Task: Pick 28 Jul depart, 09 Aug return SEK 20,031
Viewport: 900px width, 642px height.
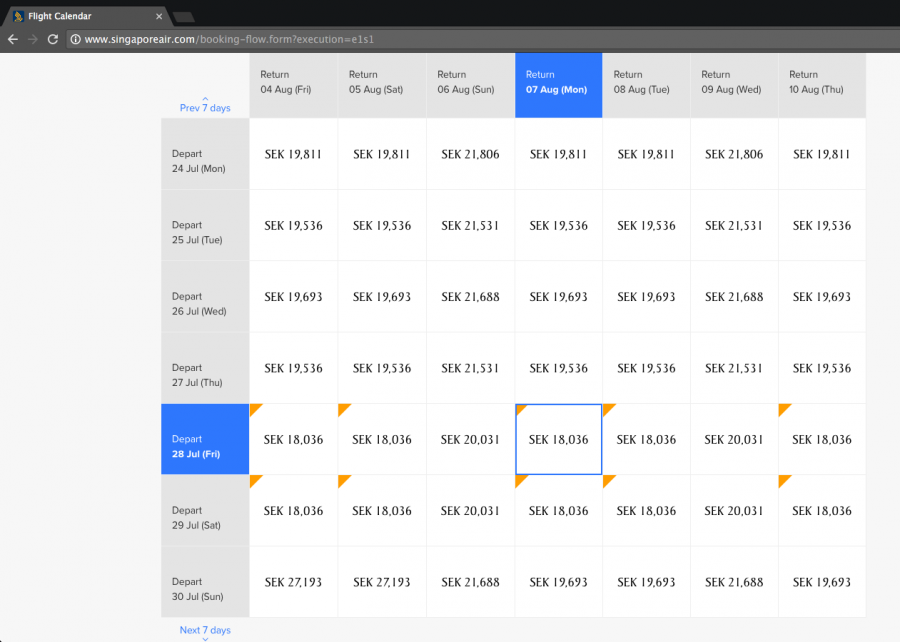Action: tap(734, 439)
